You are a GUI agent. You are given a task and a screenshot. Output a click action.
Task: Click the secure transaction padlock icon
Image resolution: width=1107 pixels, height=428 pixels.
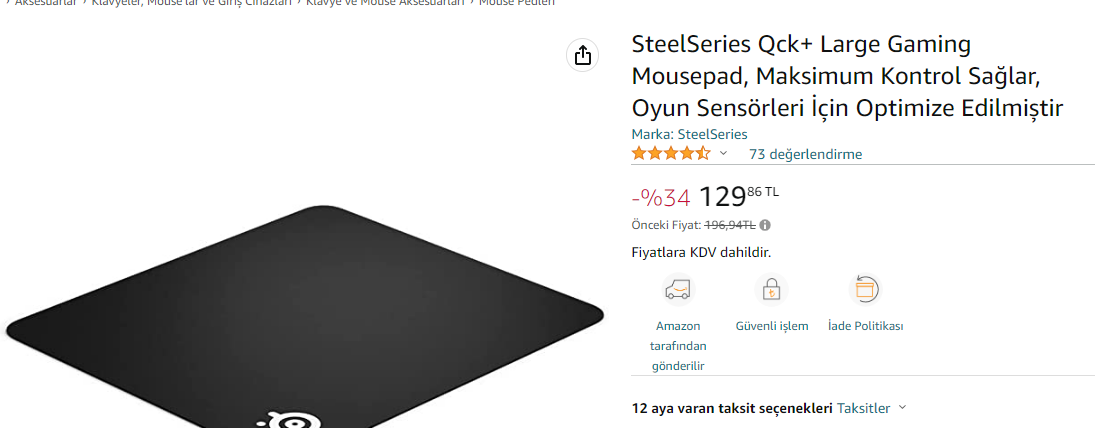(x=772, y=289)
